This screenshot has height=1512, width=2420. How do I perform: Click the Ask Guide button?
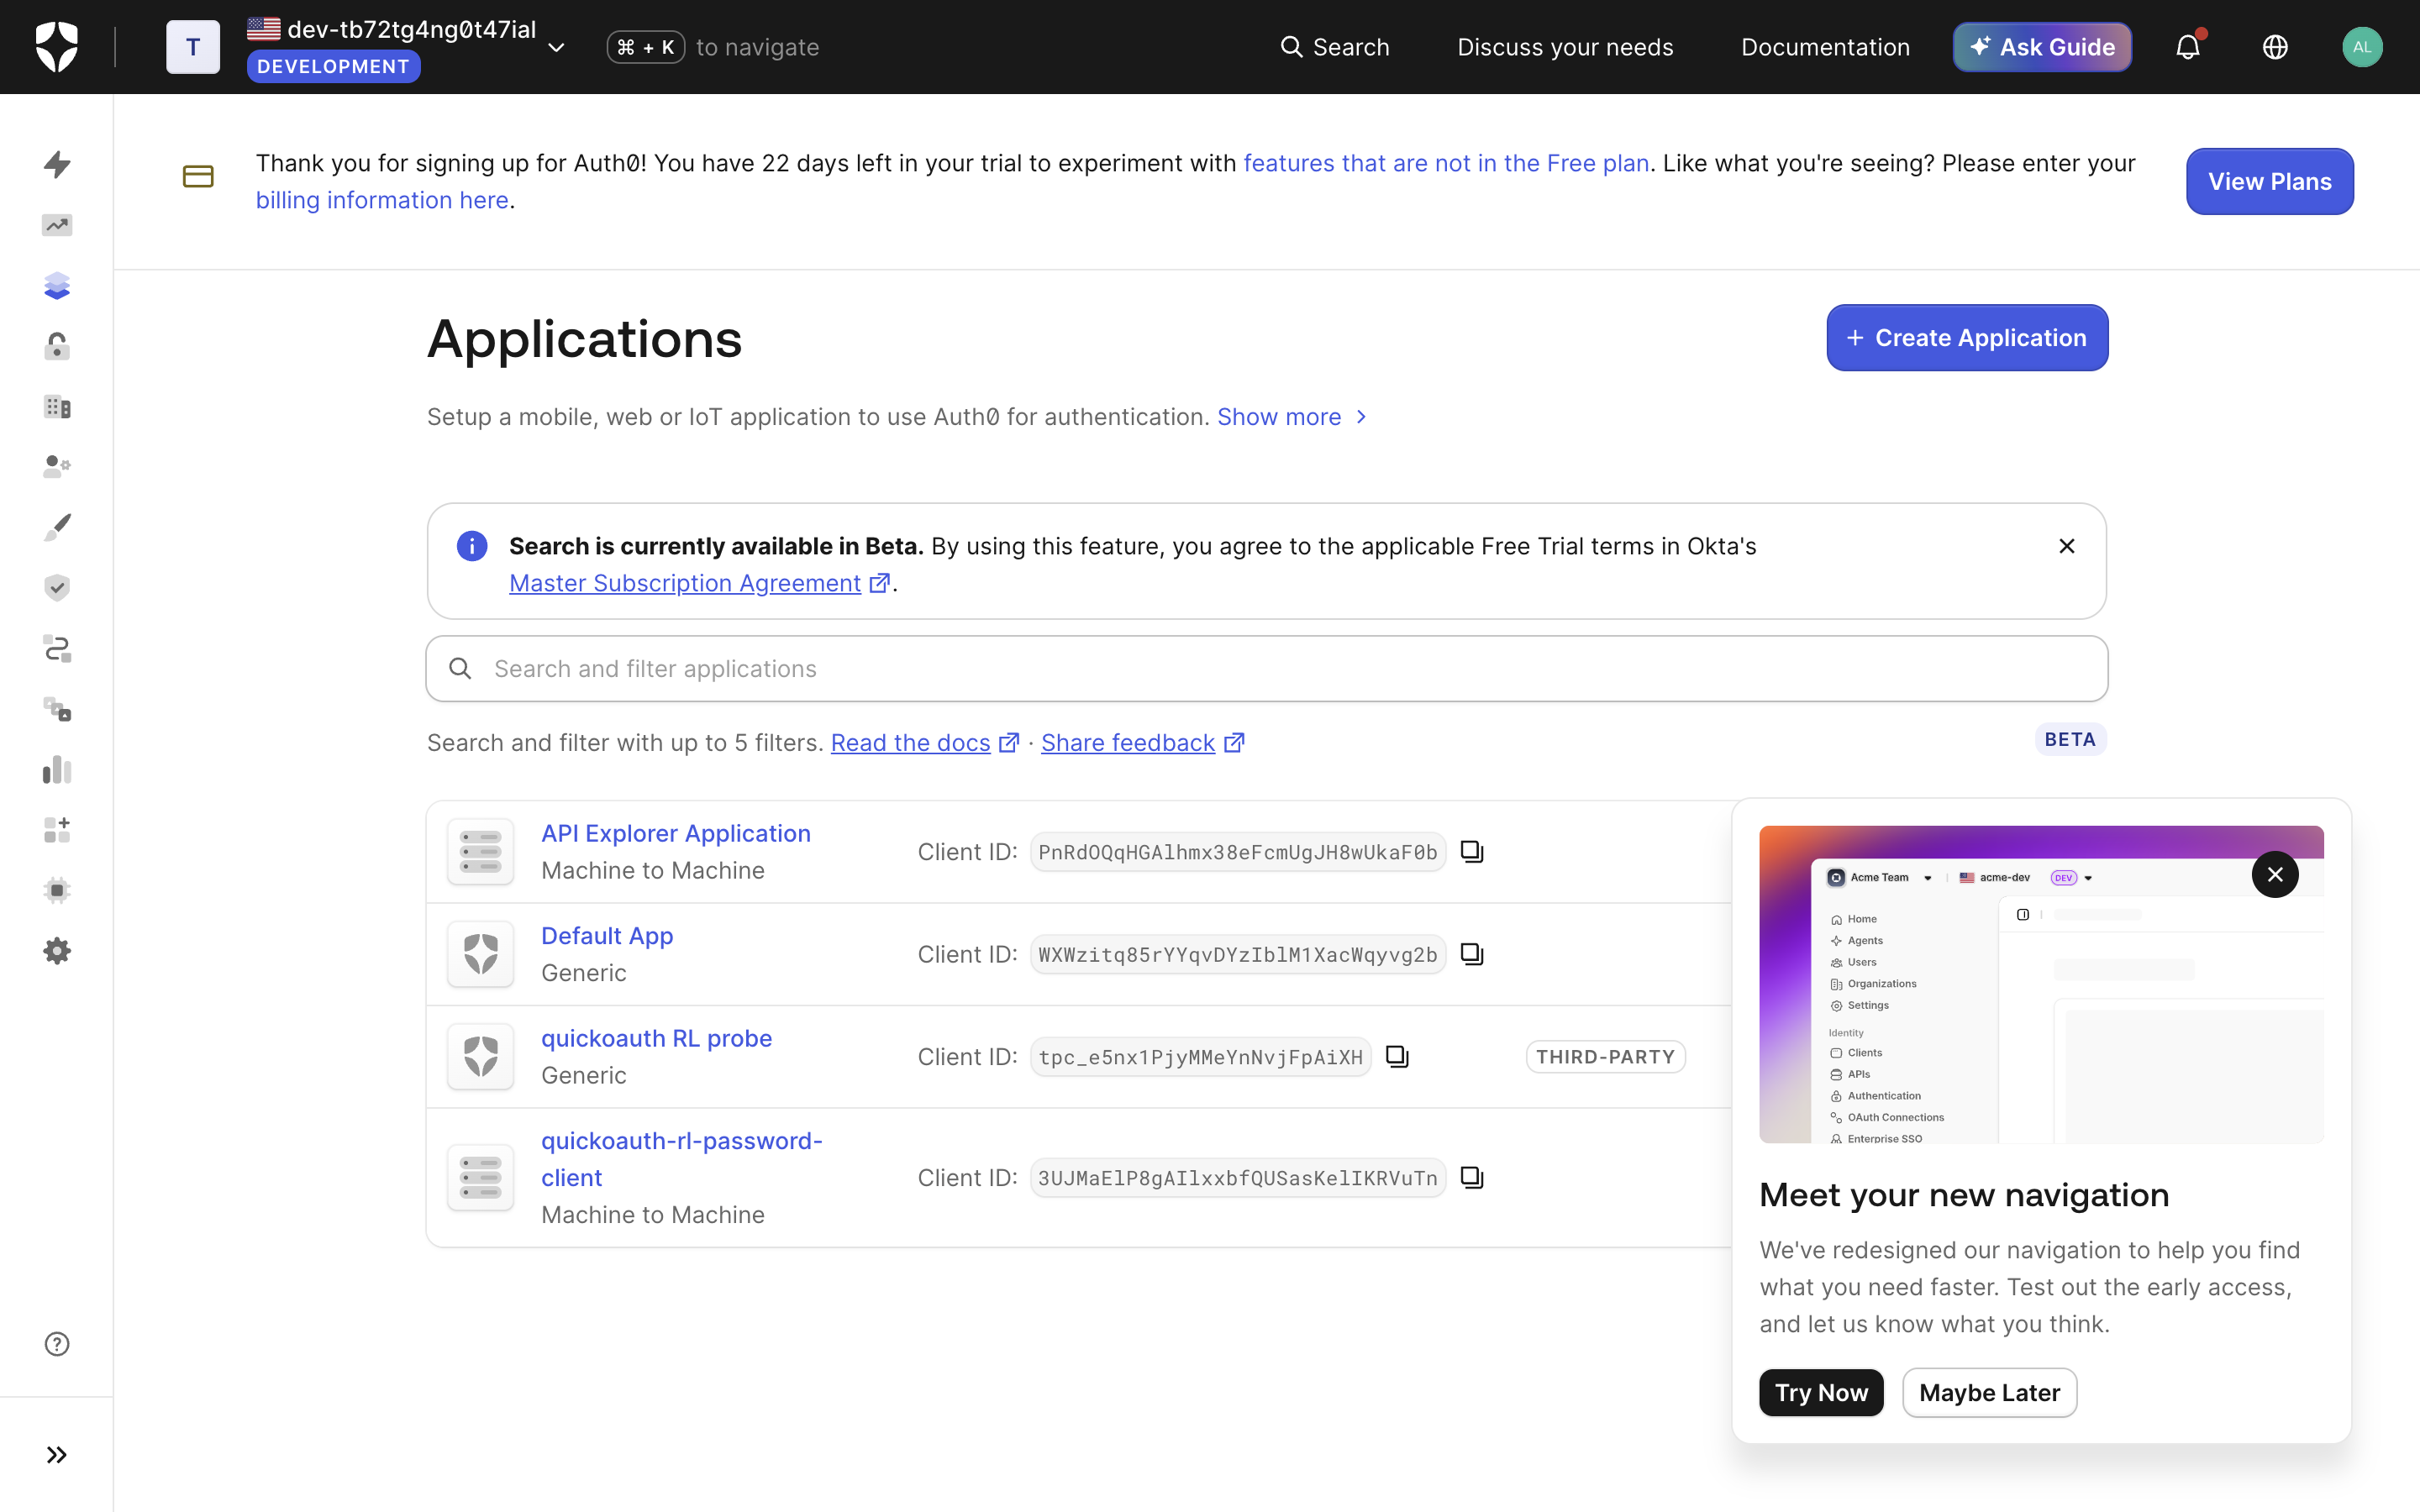pyautogui.click(x=2042, y=47)
